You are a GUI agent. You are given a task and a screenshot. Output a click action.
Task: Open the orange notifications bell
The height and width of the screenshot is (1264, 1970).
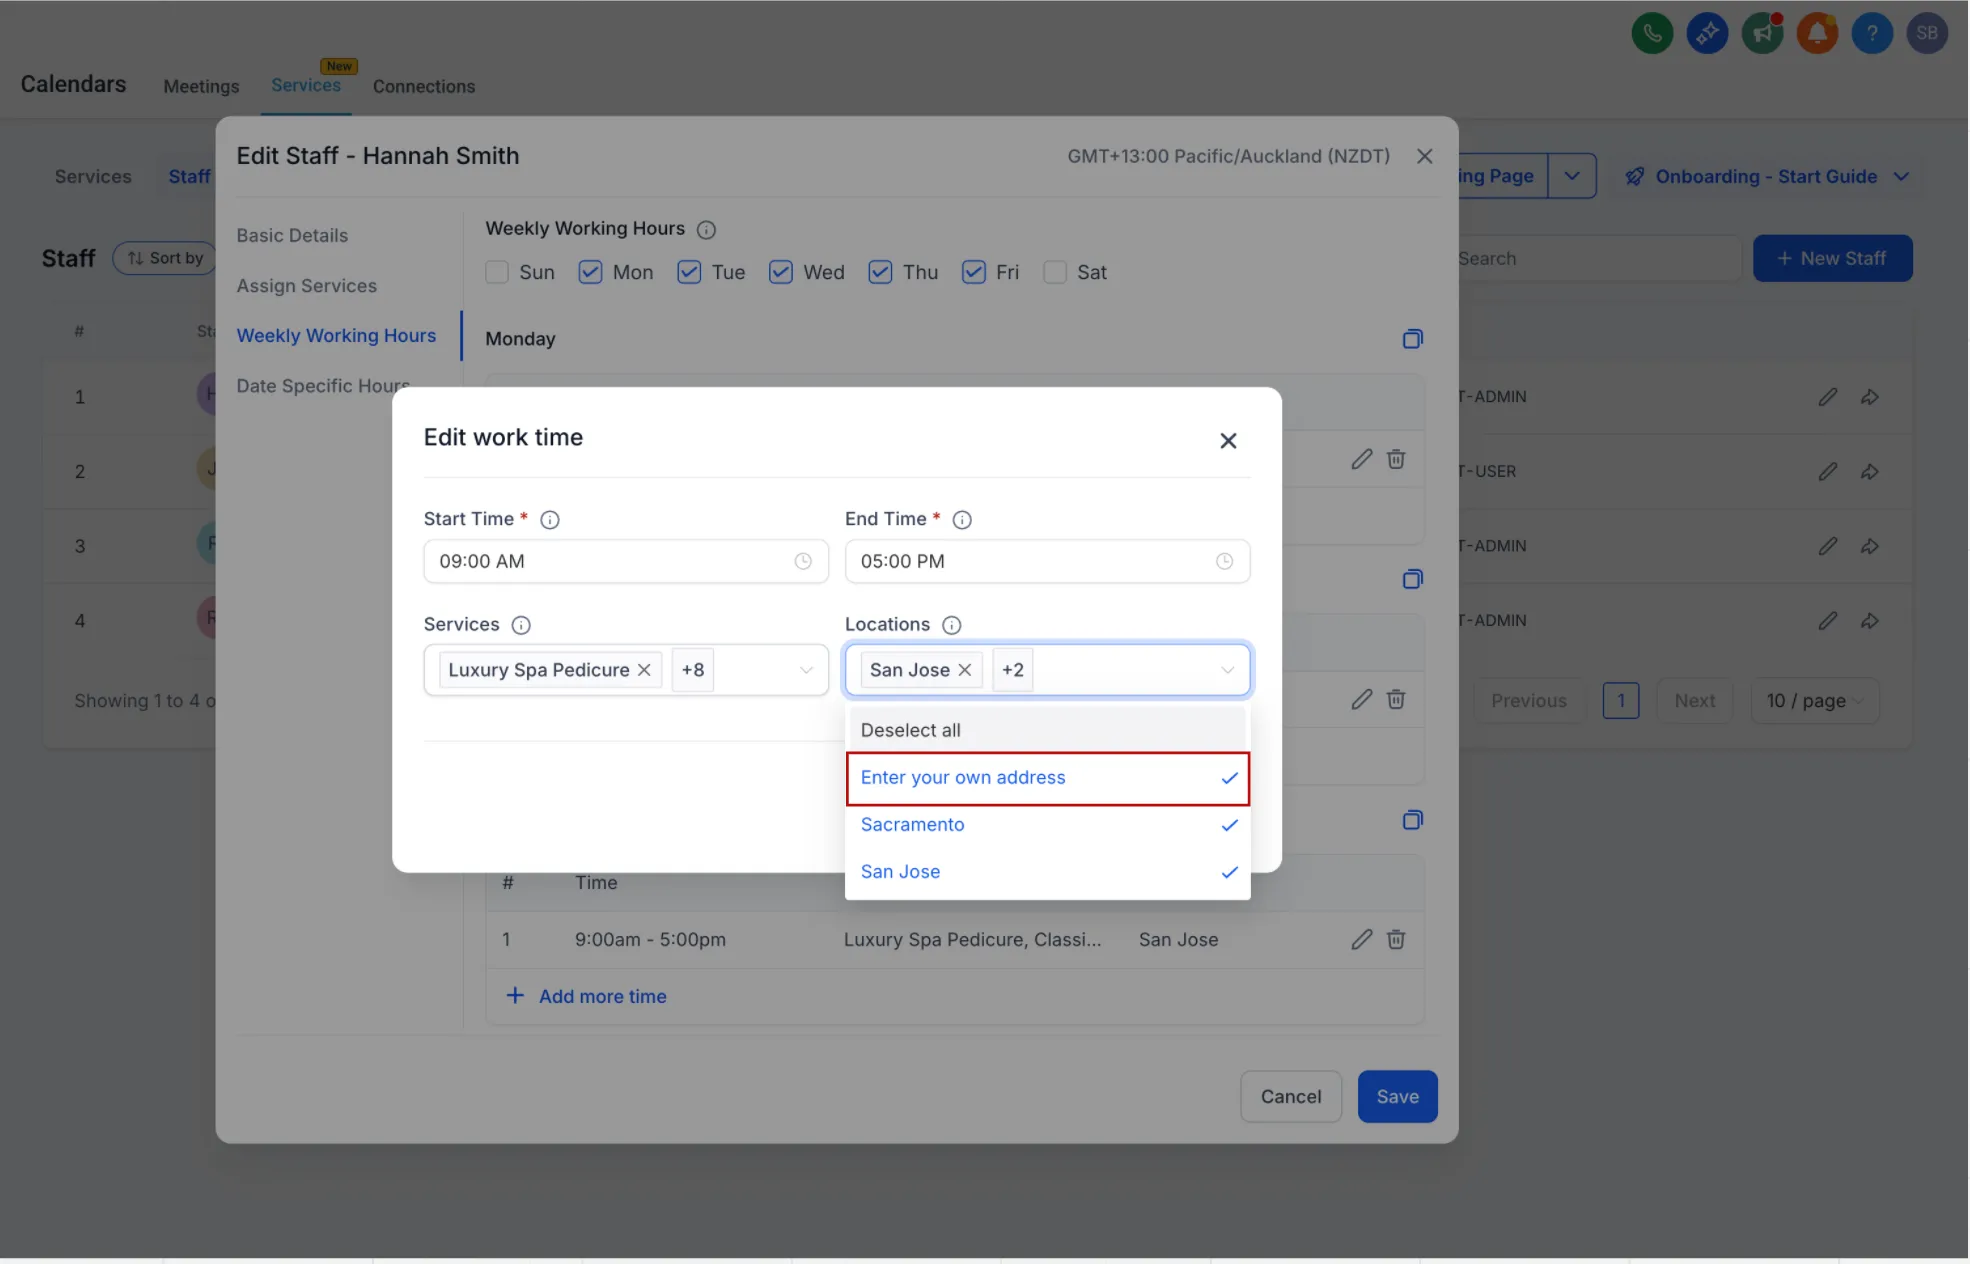click(1817, 34)
